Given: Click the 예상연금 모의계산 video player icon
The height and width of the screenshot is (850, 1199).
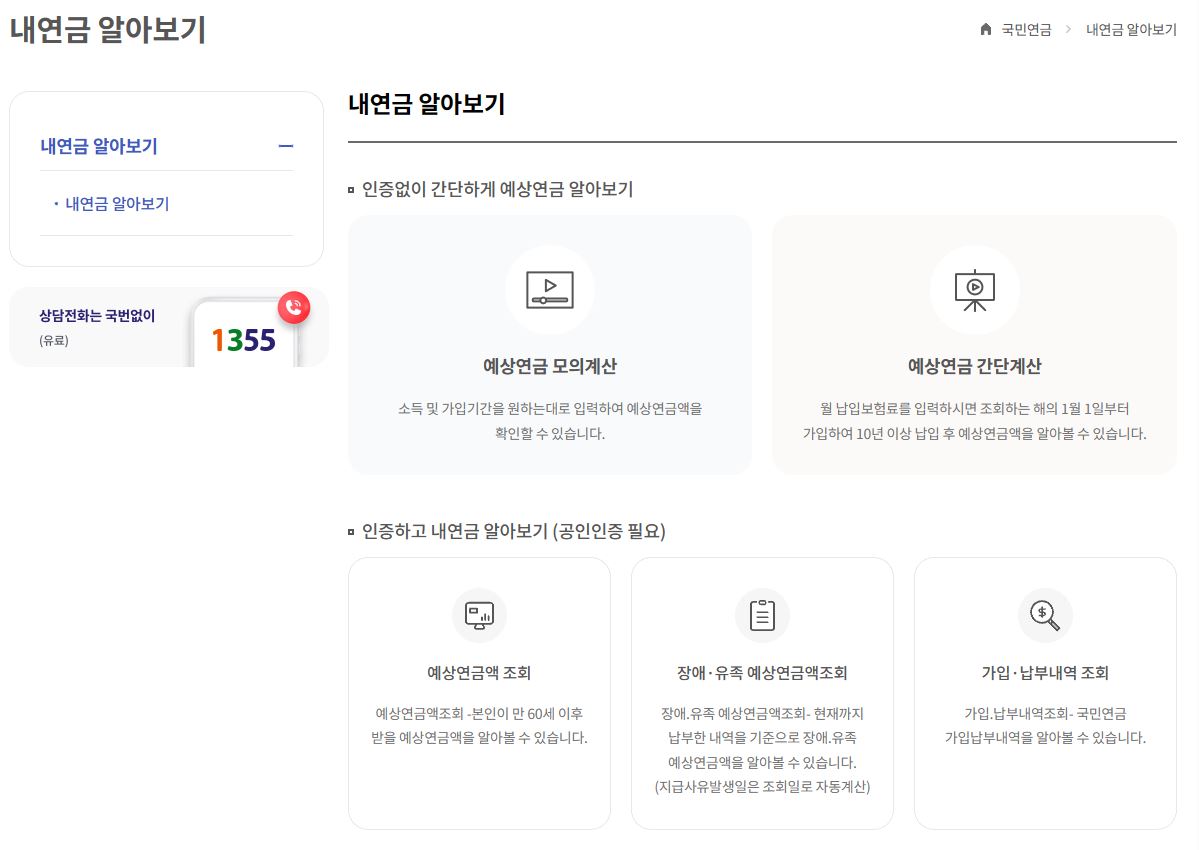Looking at the screenshot, I should (x=550, y=290).
